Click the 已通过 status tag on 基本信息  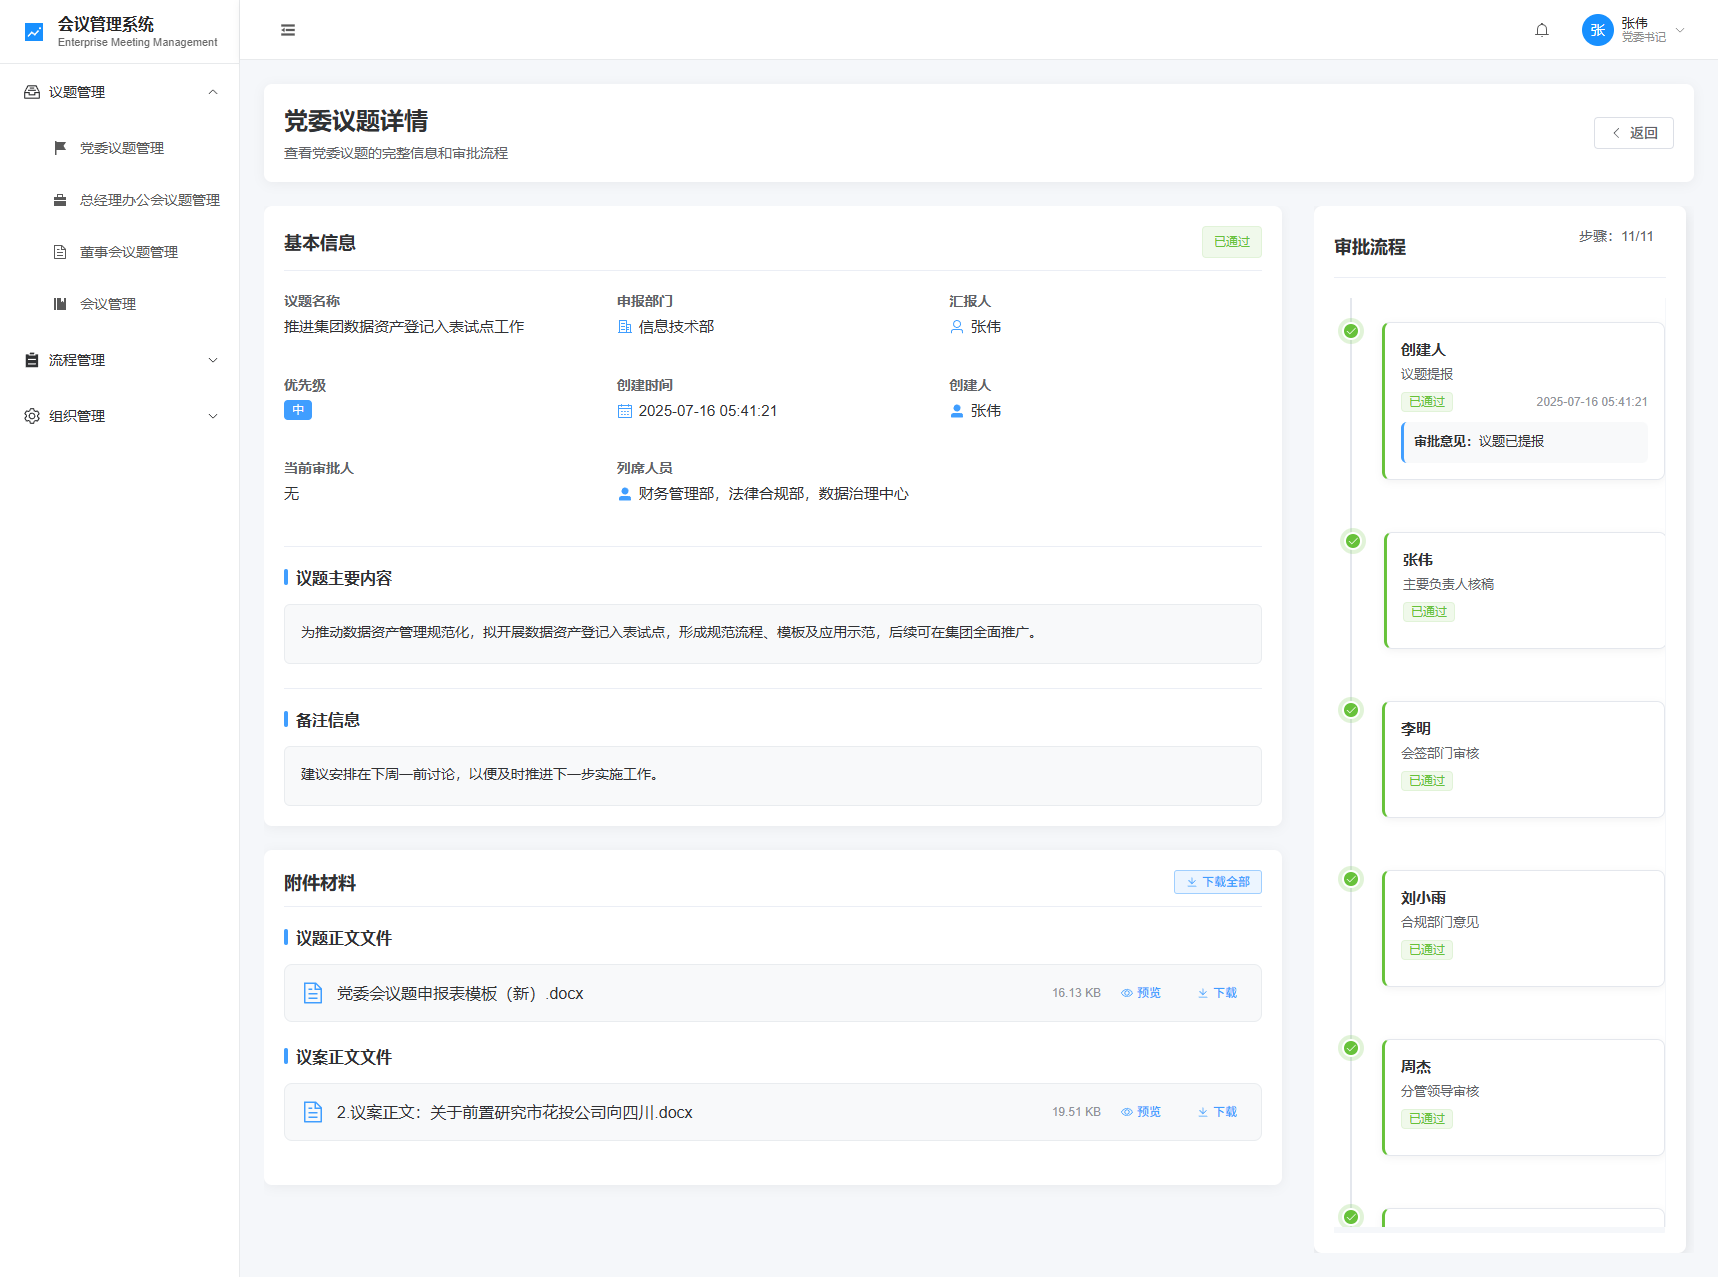pyautogui.click(x=1231, y=241)
